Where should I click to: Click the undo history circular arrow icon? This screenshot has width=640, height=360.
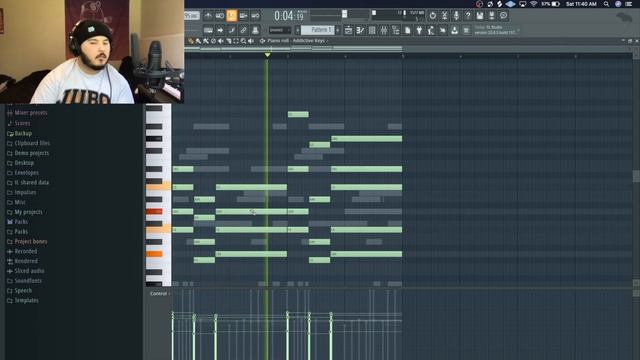pos(433,16)
